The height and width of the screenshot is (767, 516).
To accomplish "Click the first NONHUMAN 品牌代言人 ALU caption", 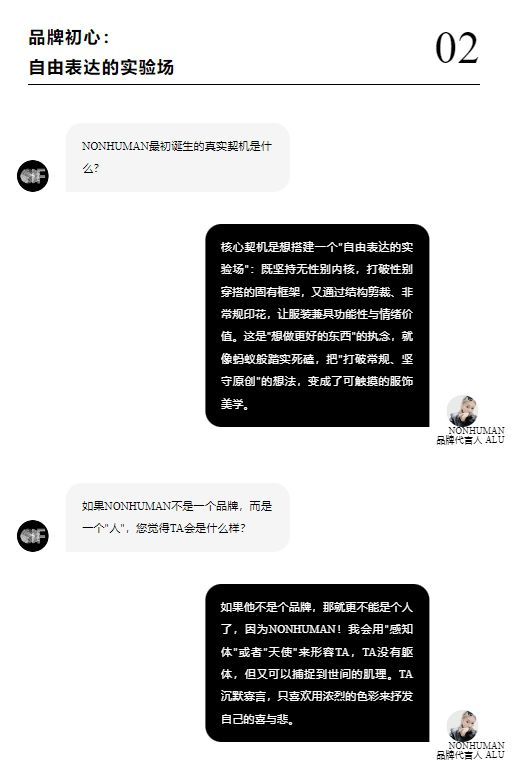I will [x=471, y=435].
